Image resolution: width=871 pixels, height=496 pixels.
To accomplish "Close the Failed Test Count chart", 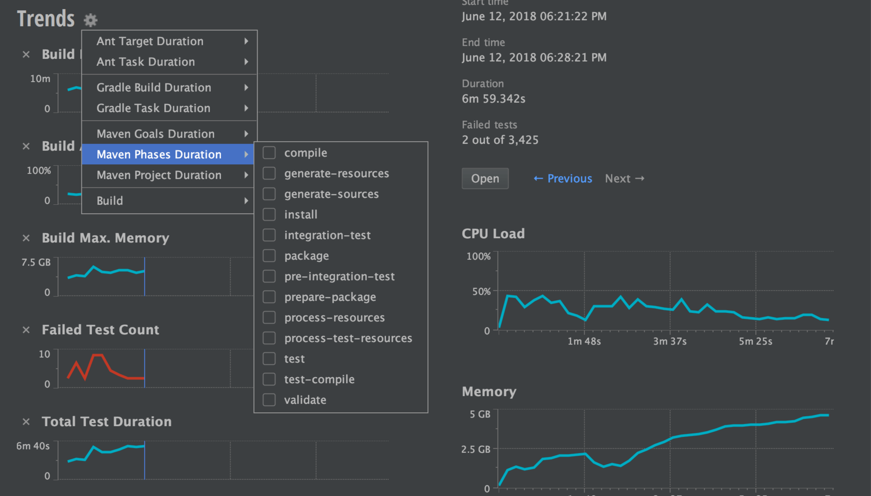I will pyautogui.click(x=27, y=330).
